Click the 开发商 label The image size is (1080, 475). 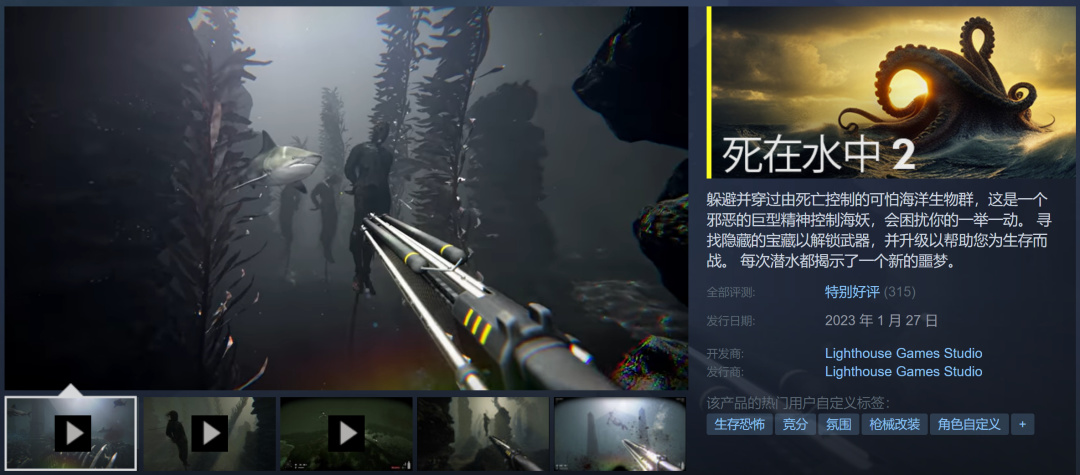pos(725,355)
